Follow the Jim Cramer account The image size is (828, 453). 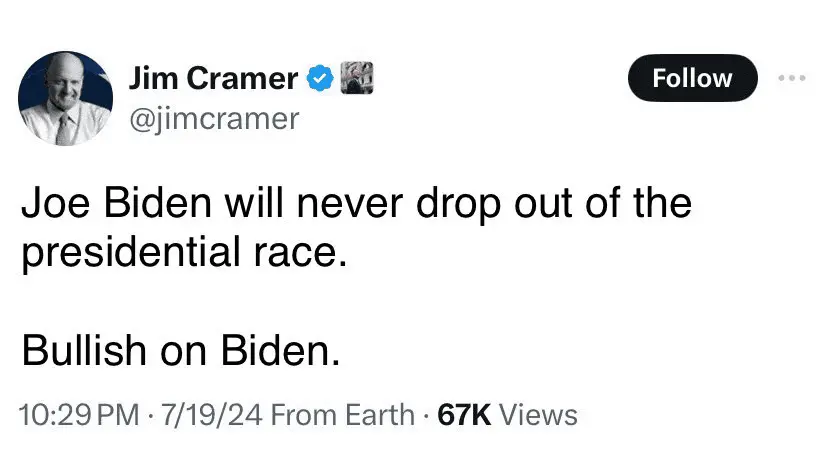[x=692, y=78]
